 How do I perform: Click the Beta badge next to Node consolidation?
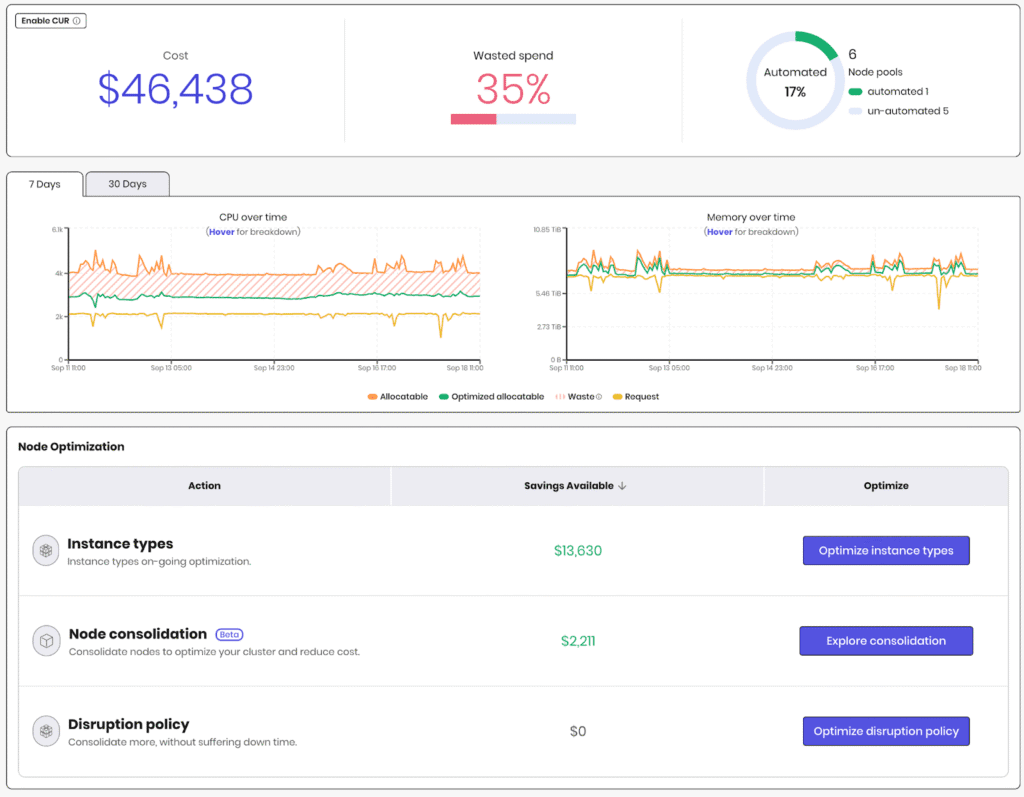(229, 635)
